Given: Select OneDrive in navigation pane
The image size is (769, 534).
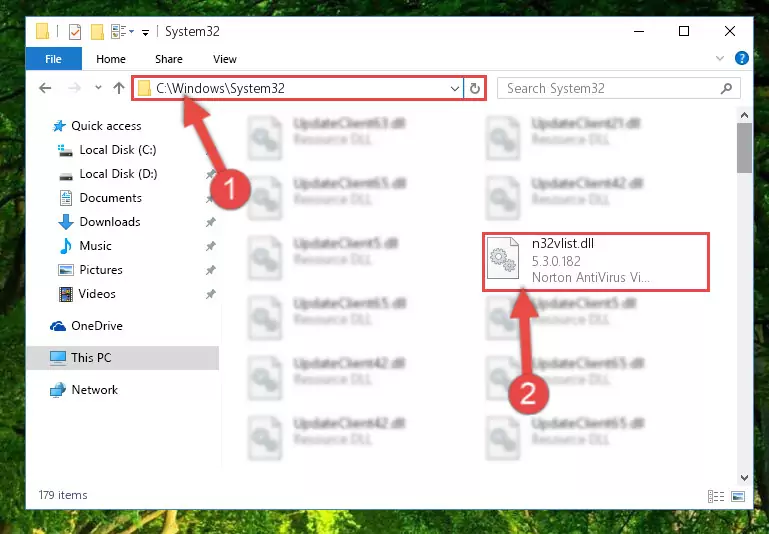Looking at the screenshot, I should click(x=97, y=326).
